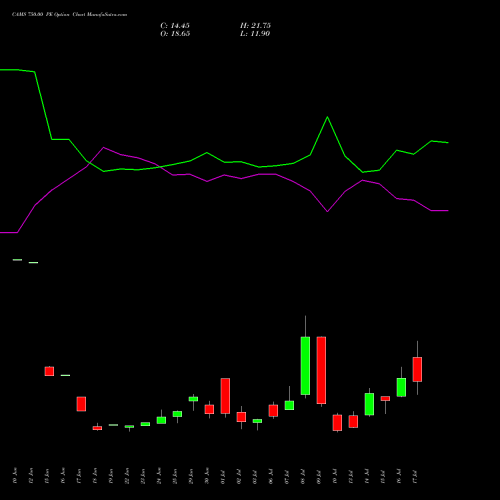The height and width of the screenshot is (500, 500).
Task: Click the low value "L: 11.90"
Action: (x=255, y=34)
